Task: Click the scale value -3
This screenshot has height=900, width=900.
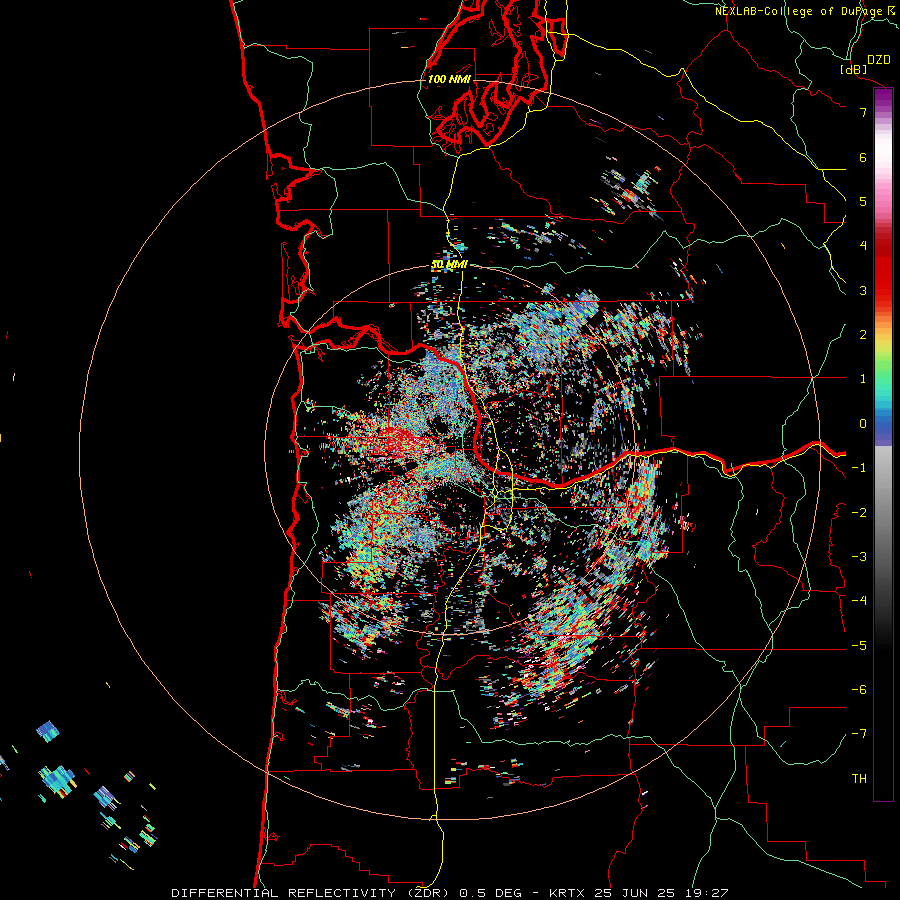Action: (859, 557)
